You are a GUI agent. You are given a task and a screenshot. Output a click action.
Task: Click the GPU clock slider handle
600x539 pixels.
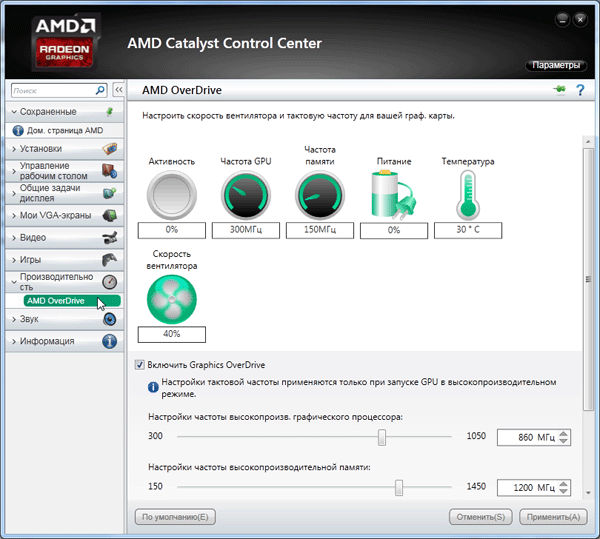pos(382,437)
